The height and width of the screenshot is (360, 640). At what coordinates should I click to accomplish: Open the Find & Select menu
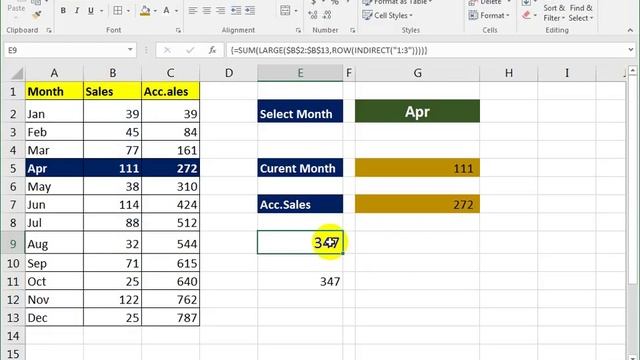coord(580,13)
